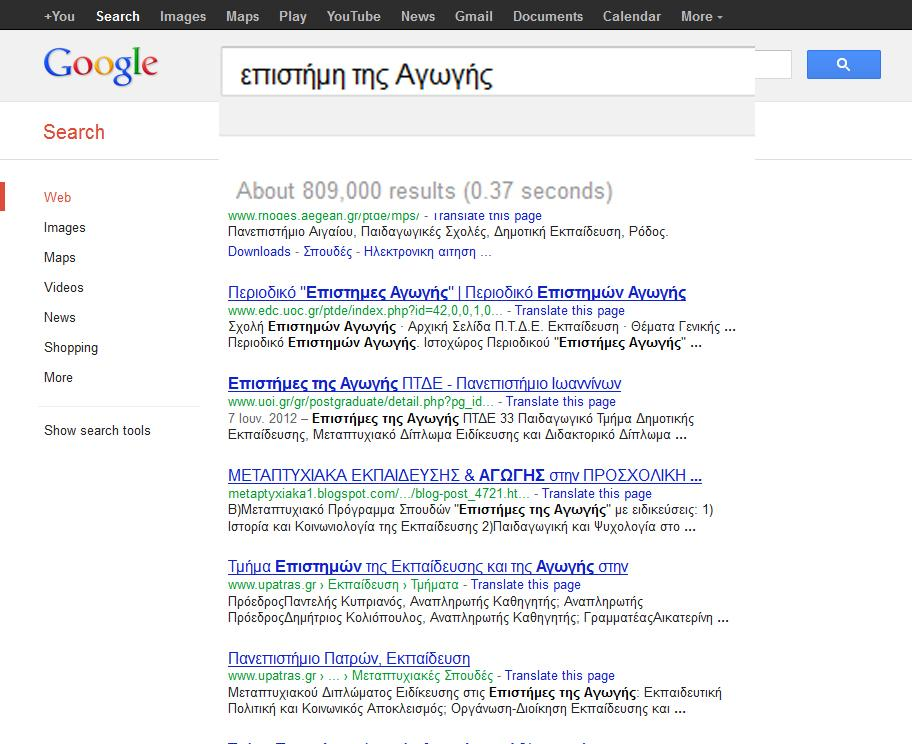912x744 pixels.
Task: Select the Web filter in the sidebar
Action: [58, 197]
